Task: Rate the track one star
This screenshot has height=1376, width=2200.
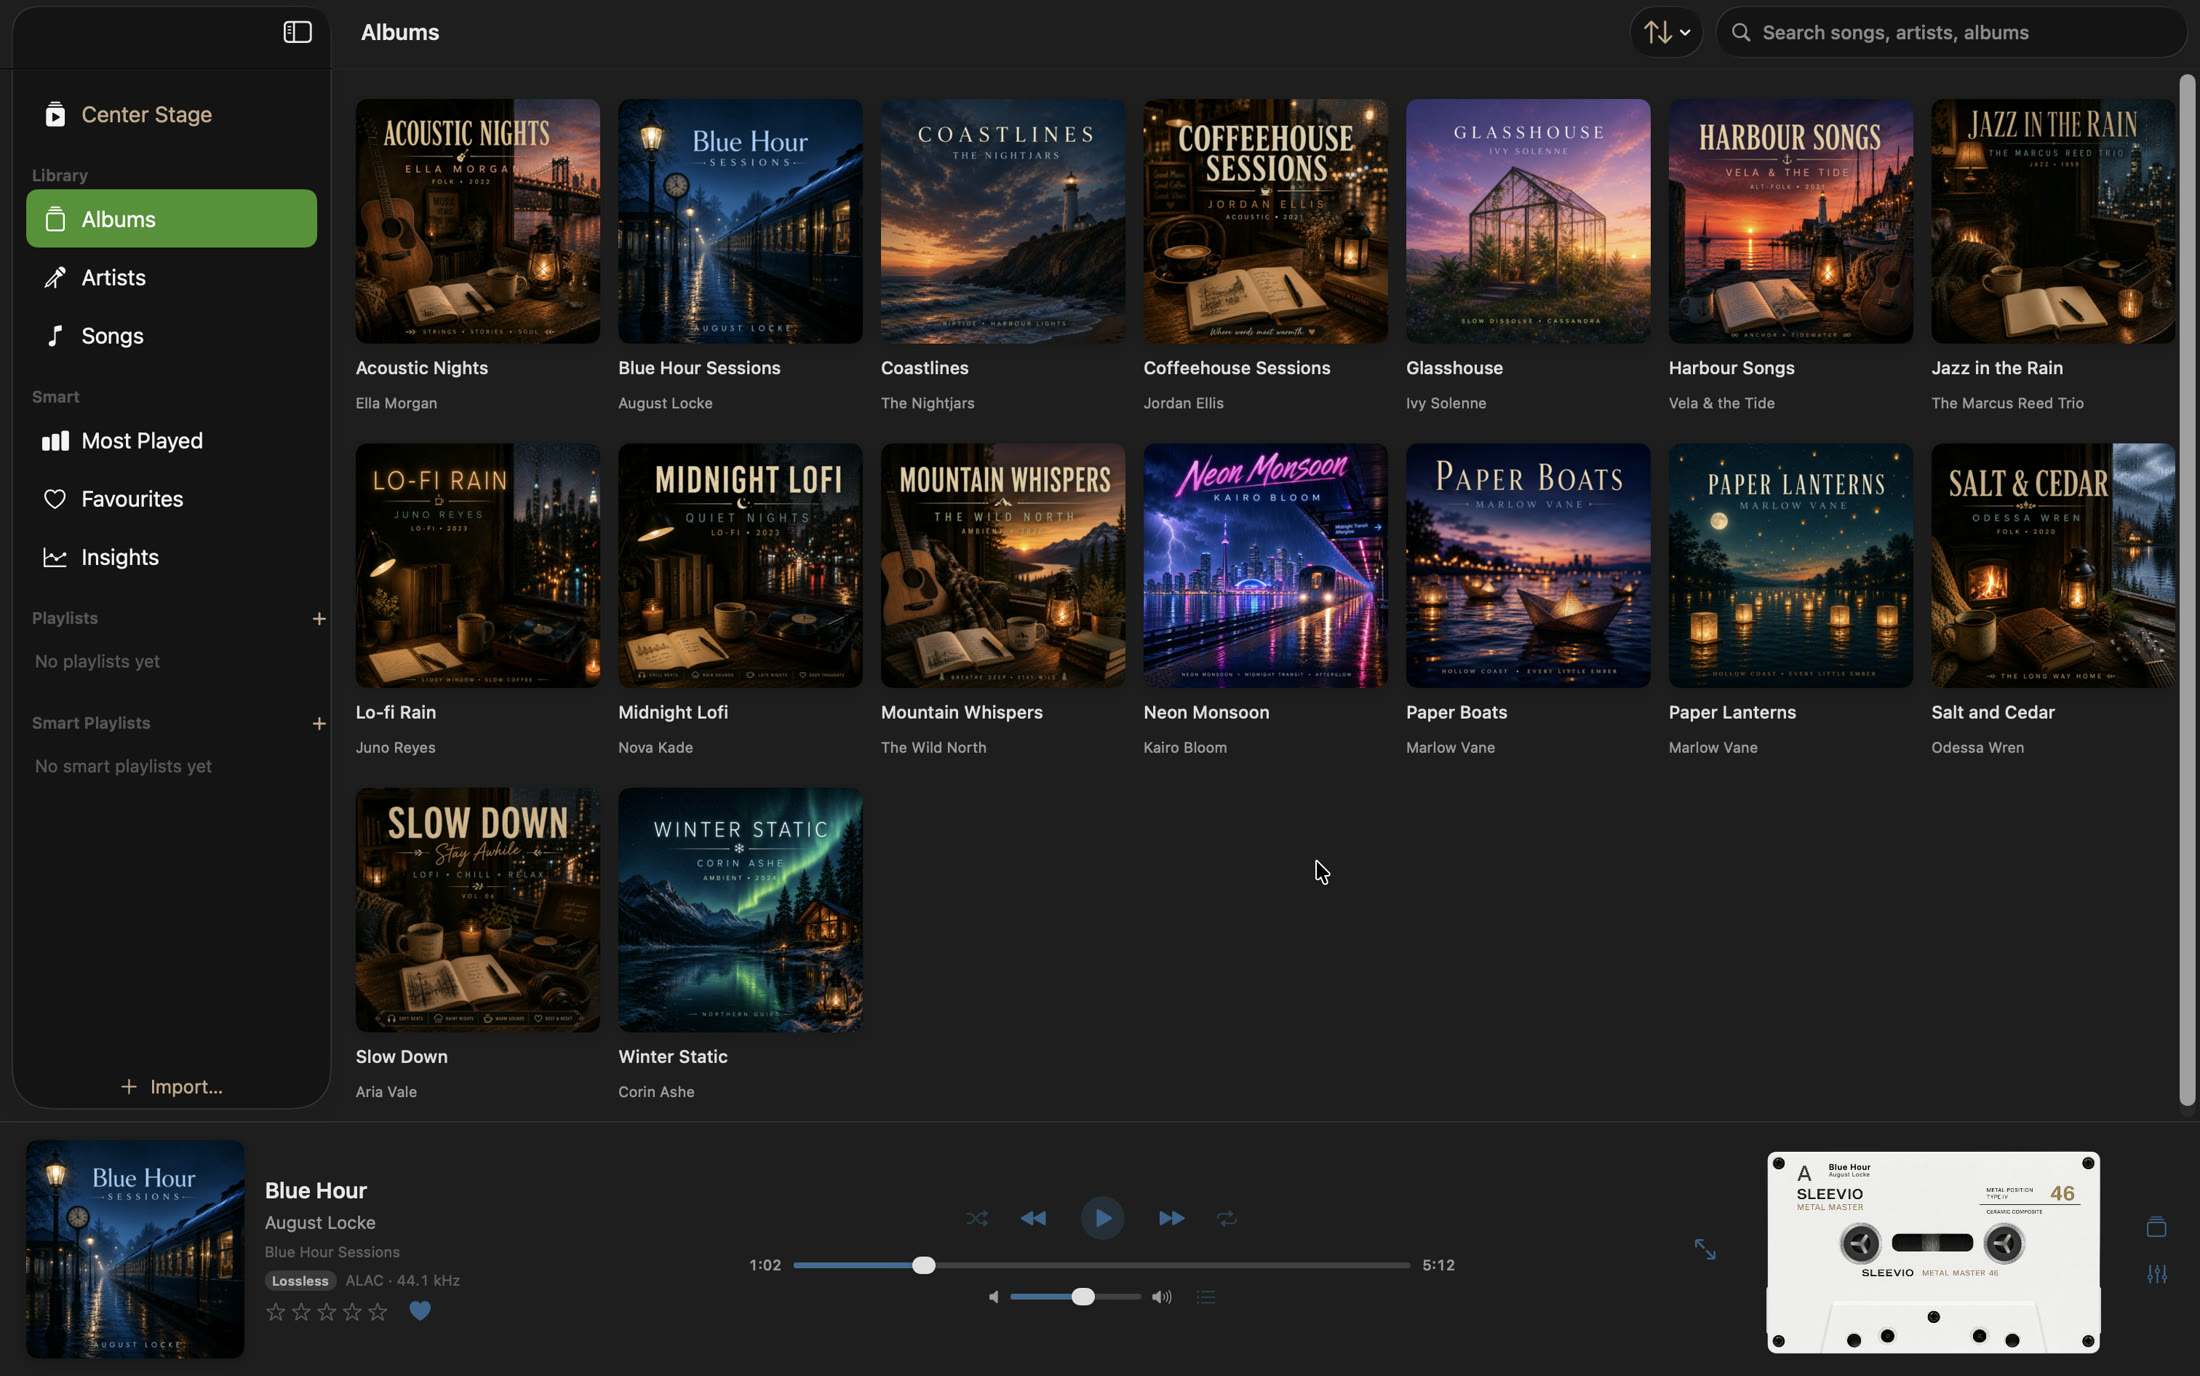Action: click(276, 1311)
